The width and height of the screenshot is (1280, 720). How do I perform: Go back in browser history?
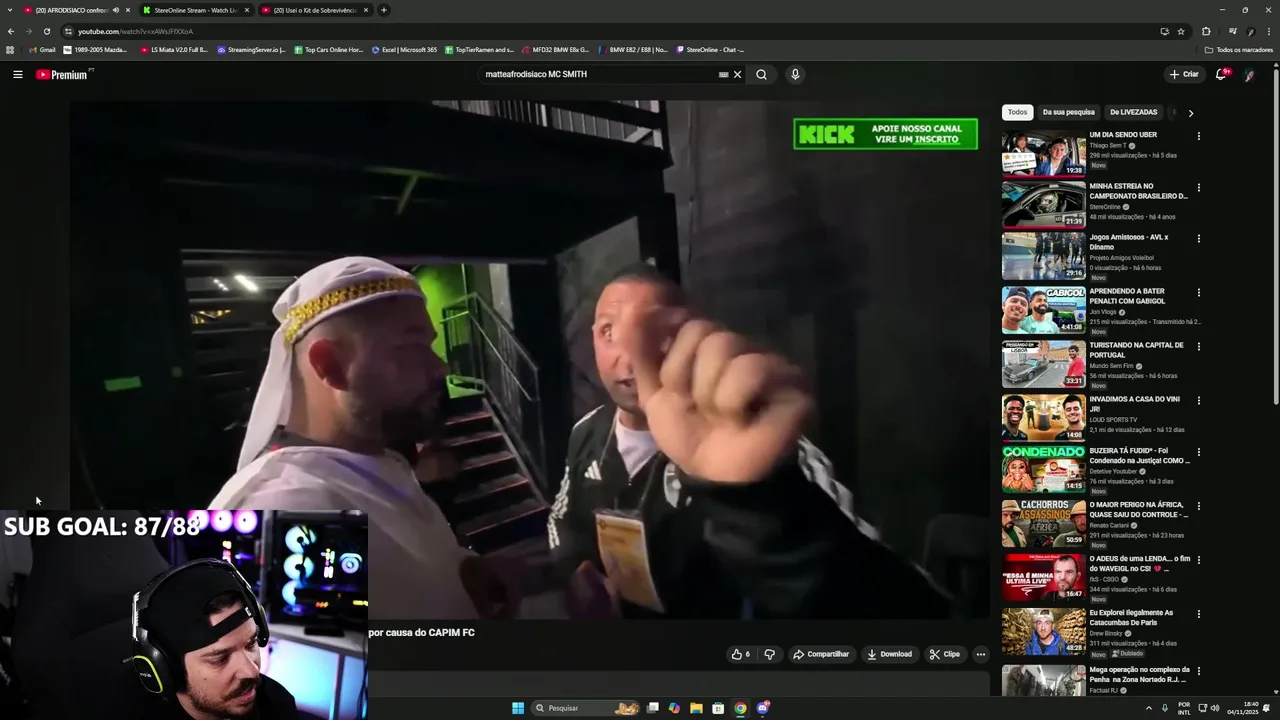click(11, 31)
